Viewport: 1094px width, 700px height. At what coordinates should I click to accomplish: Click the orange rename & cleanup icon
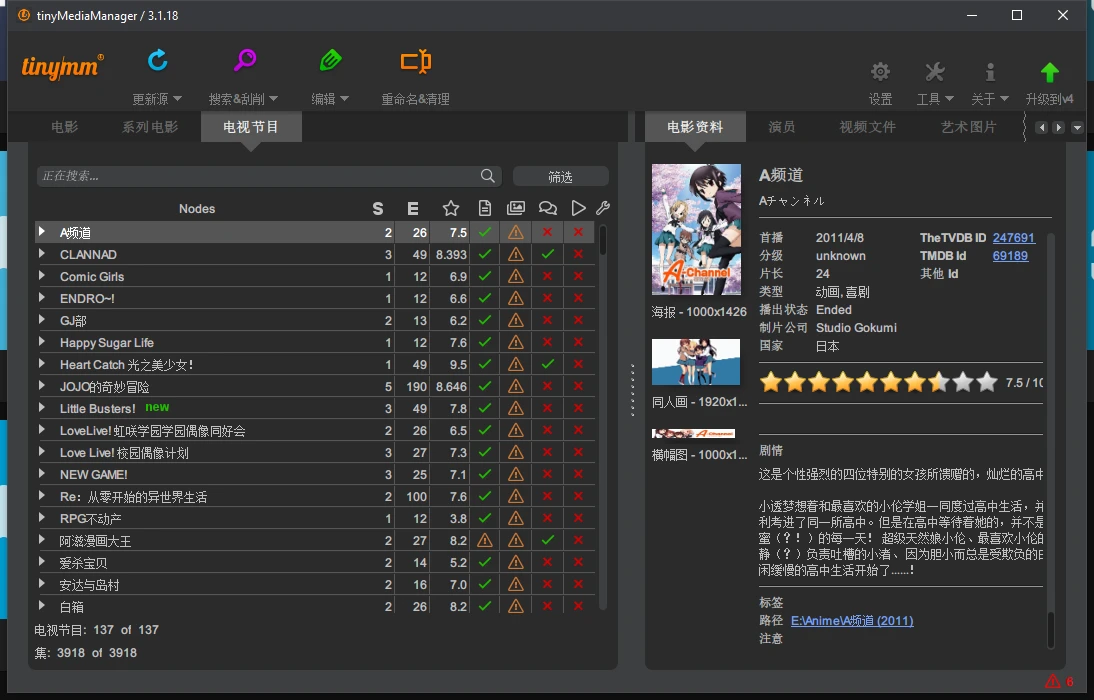pyautogui.click(x=415, y=62)
